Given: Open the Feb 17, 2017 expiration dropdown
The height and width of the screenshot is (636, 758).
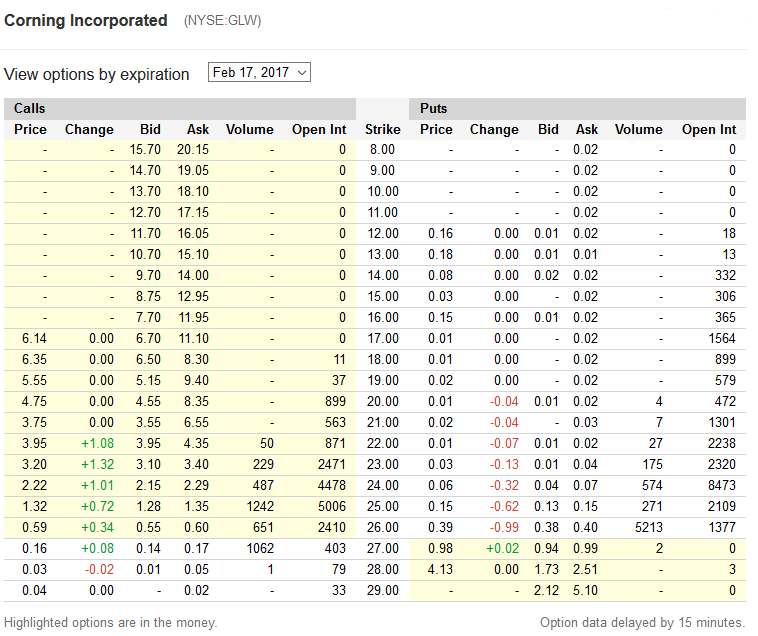Looking at the screenshot, I should [x=259, y=72].
